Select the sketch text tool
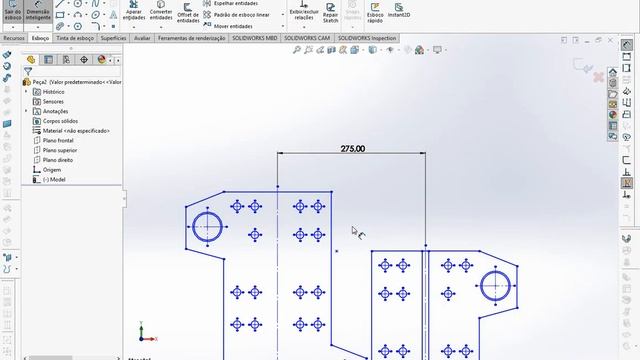The image size is (640, 360). (113, 15)
